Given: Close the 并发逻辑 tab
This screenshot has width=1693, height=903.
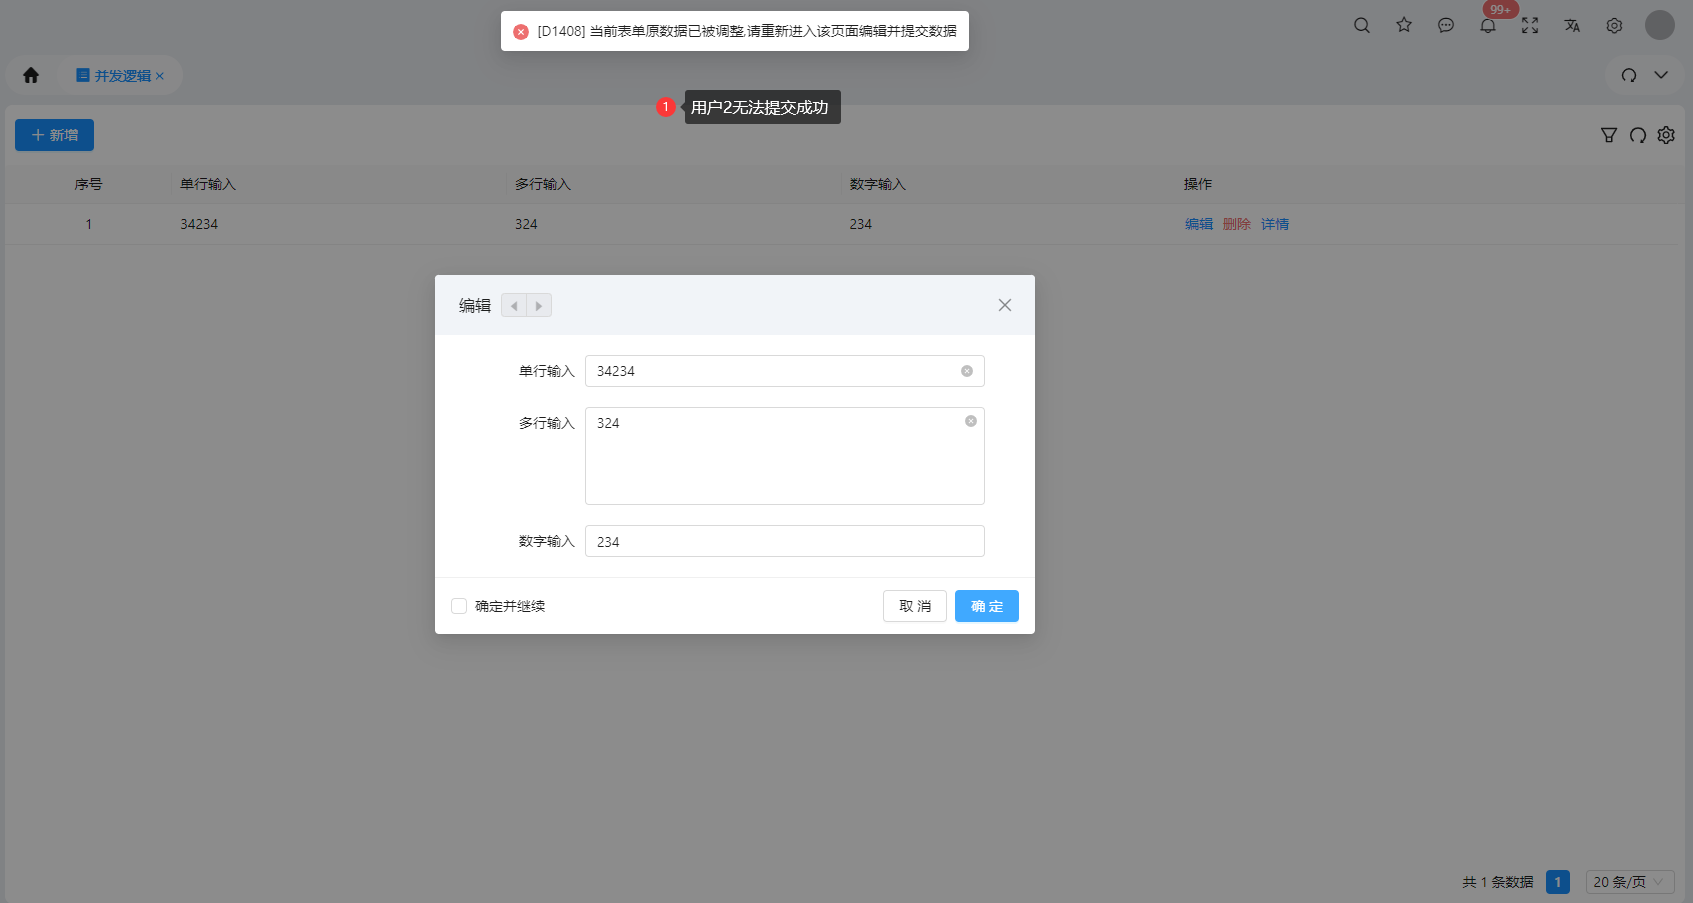Looking at the screenshot, I should 160,76.
